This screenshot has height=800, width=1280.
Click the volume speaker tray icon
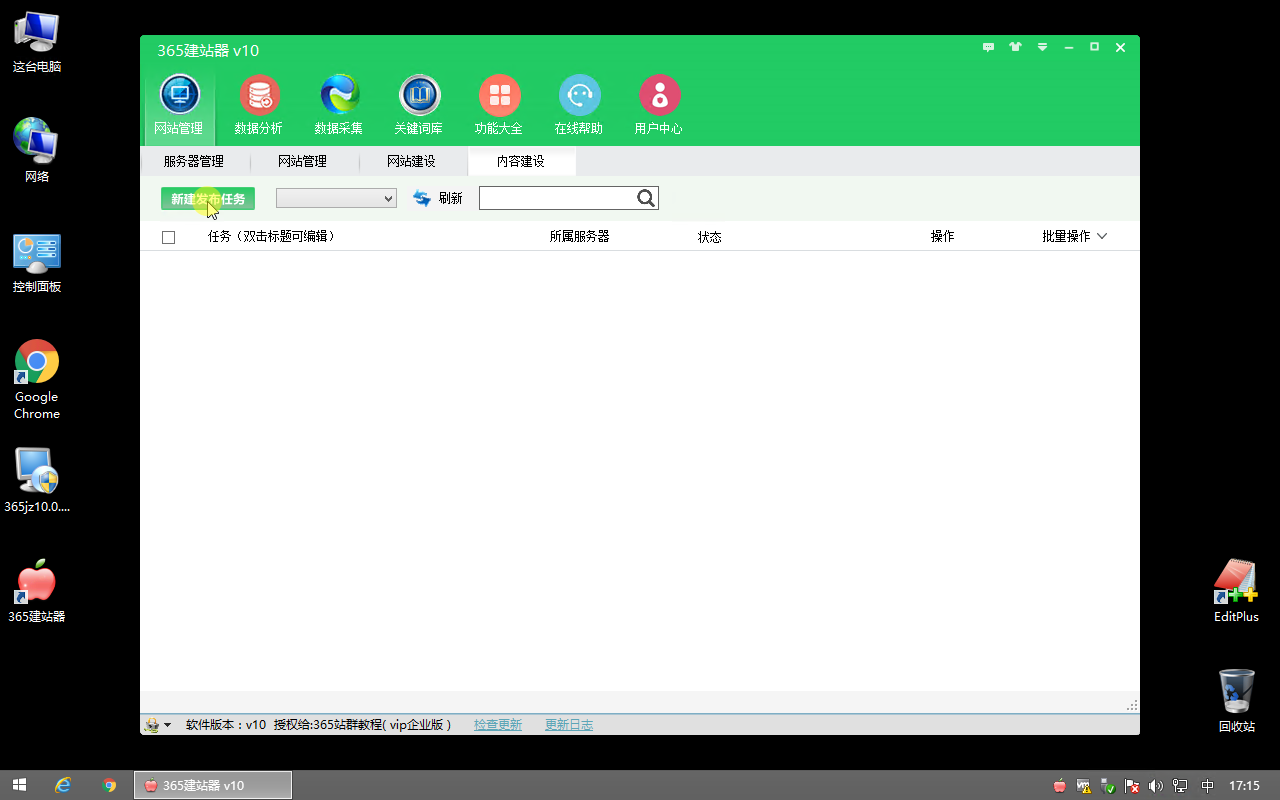pos(1156,786)
